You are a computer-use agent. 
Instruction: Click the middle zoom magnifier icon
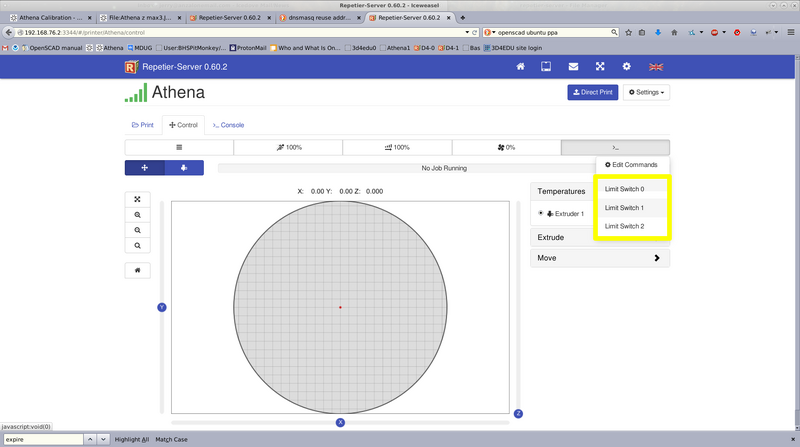pos(137,230)
